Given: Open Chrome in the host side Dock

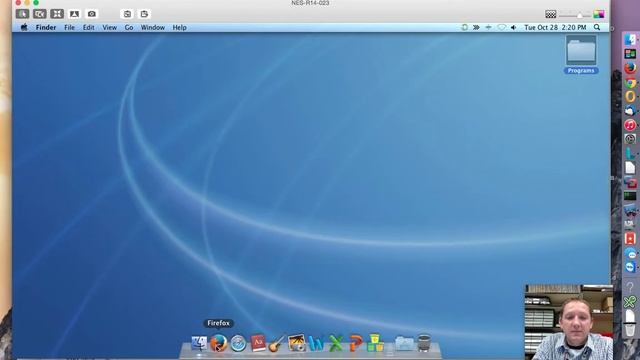Looking at the screenshot, I should pos(630,82).
